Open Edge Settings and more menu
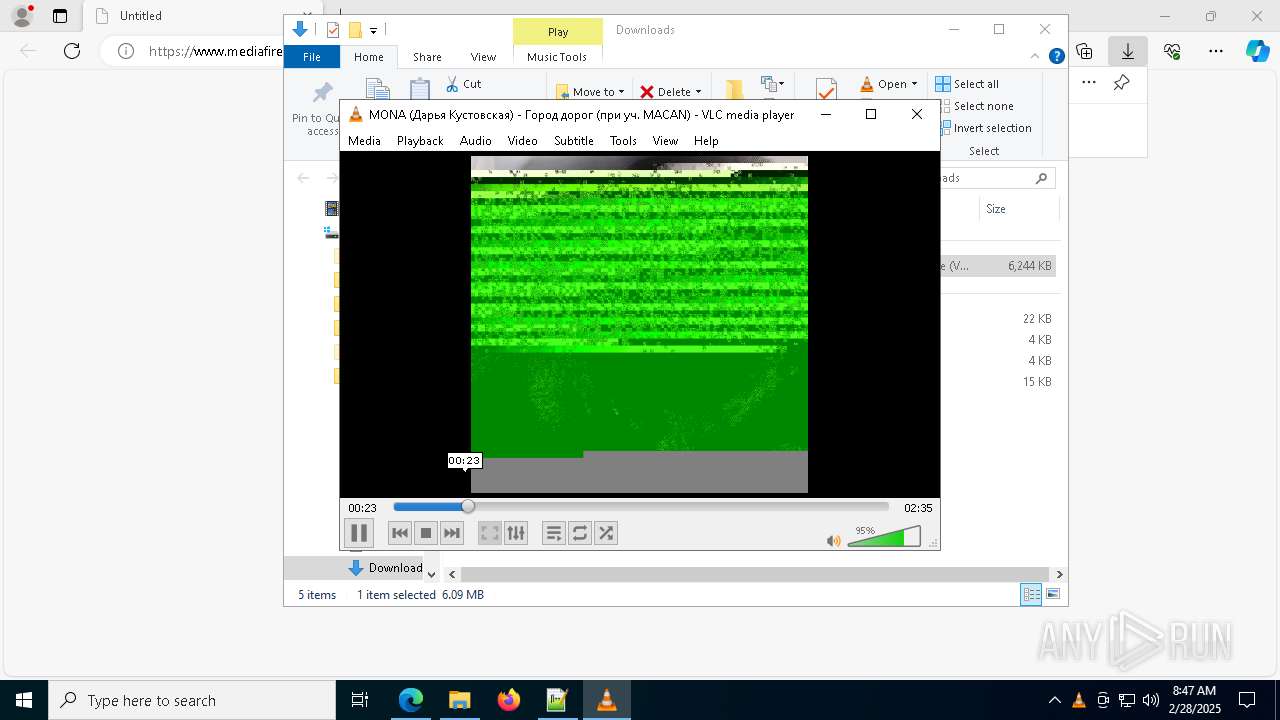The height and width of the screenshot is (720, 1280). 1215,51
